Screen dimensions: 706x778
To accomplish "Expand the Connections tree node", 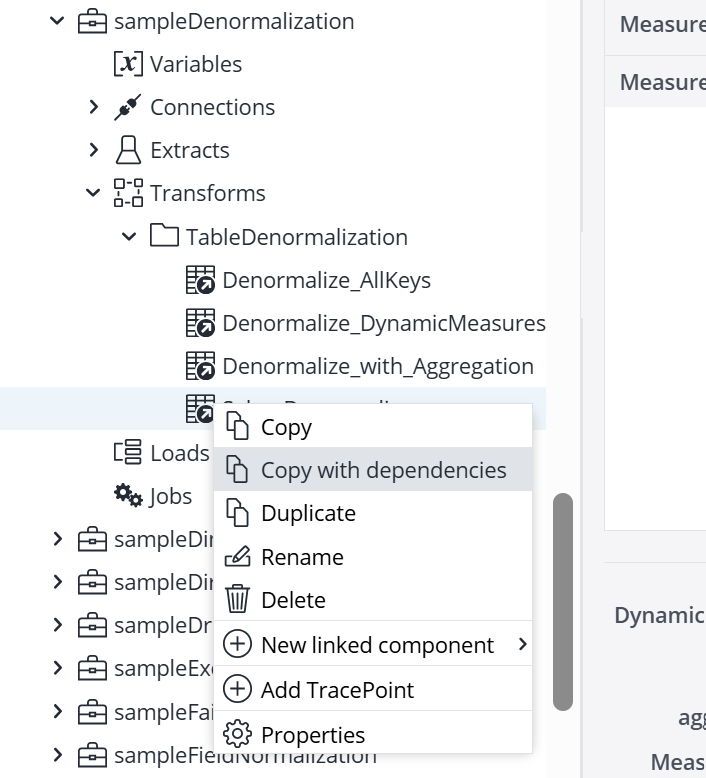I will [93, 107].
